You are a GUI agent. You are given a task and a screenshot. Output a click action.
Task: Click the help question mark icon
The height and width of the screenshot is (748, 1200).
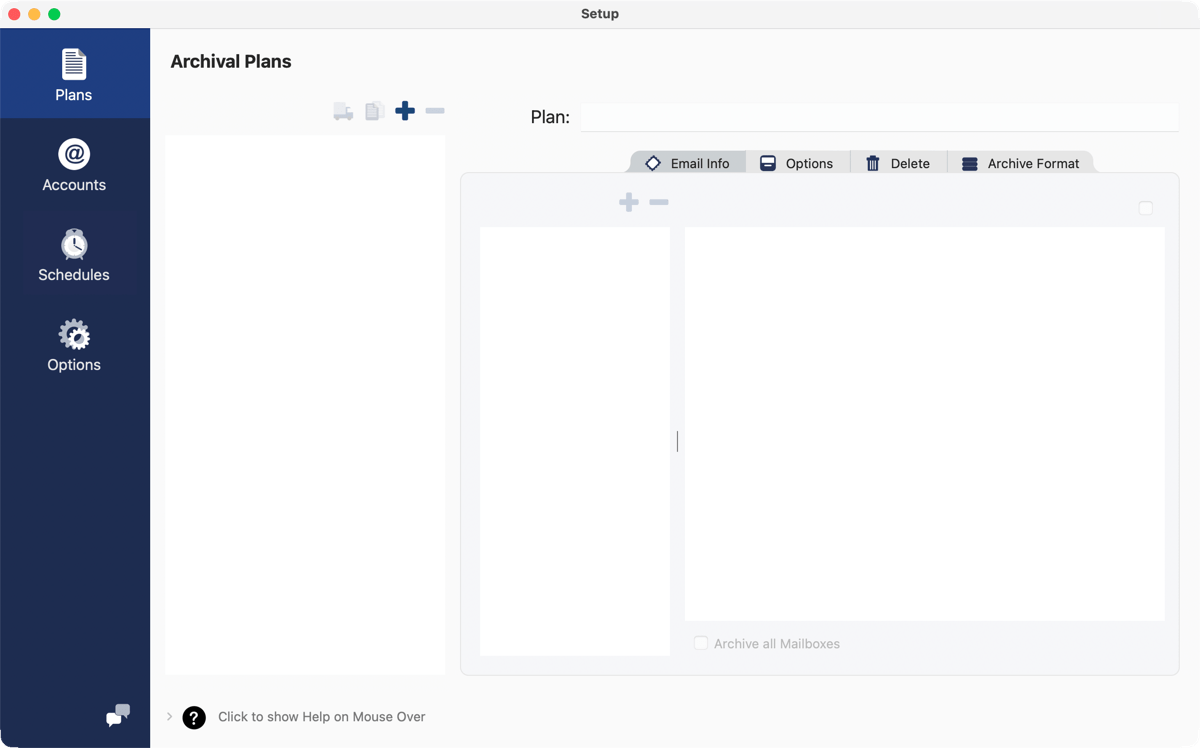click(x=193, y=717)
